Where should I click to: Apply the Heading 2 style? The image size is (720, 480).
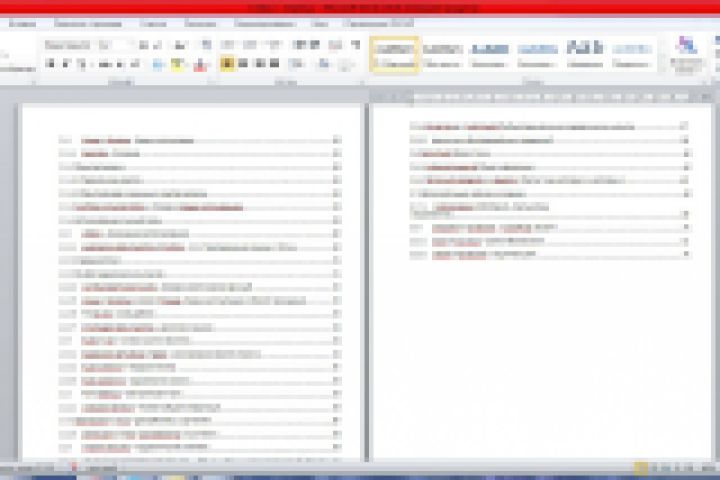click(537, 55)
